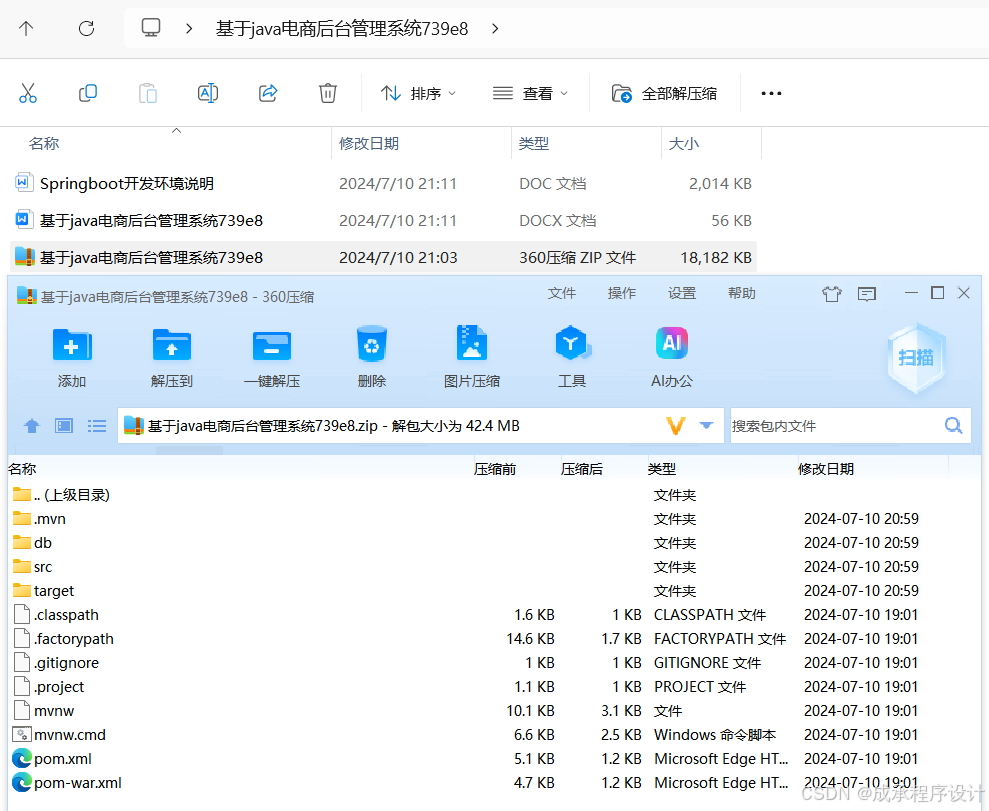Viewport: 989px width, 811px height.
Task: Open 设置 menu in 360压缩
Action: (682, 293)
